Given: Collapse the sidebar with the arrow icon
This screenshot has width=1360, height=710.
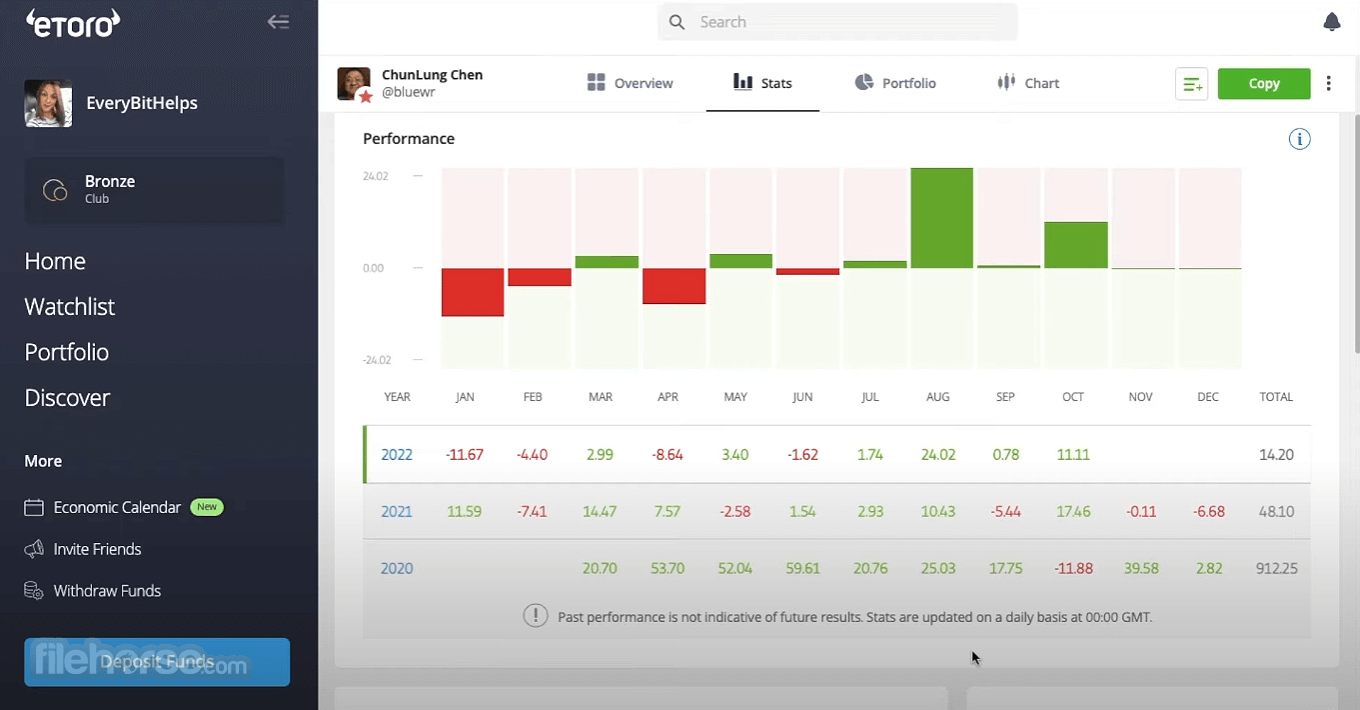Looking at the screenshot, I should click(278, 22).
